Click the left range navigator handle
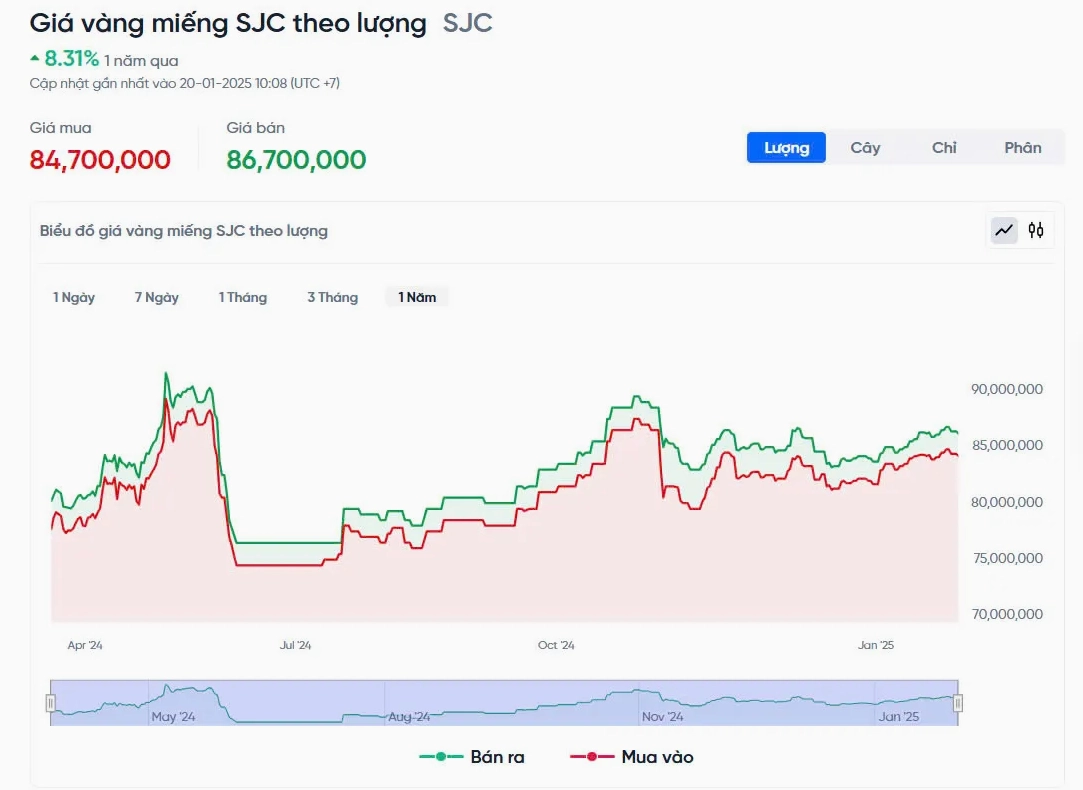1083x790 pixels. pyautogui.click(x=51, y=703)
